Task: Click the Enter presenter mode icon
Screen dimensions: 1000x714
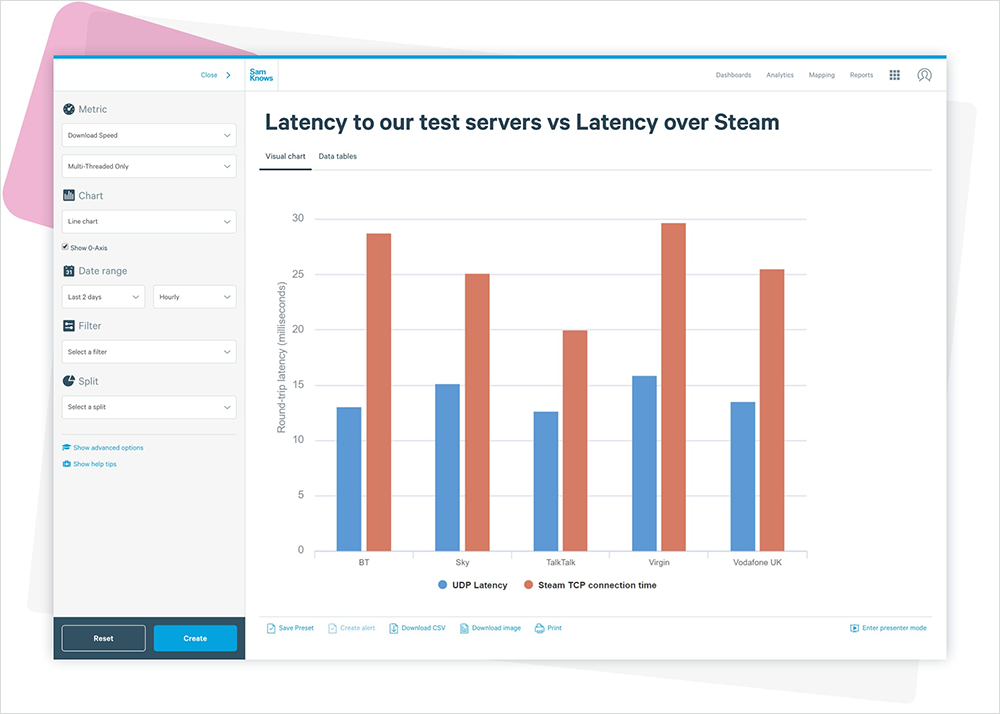Action: click(x=854, y=628)
